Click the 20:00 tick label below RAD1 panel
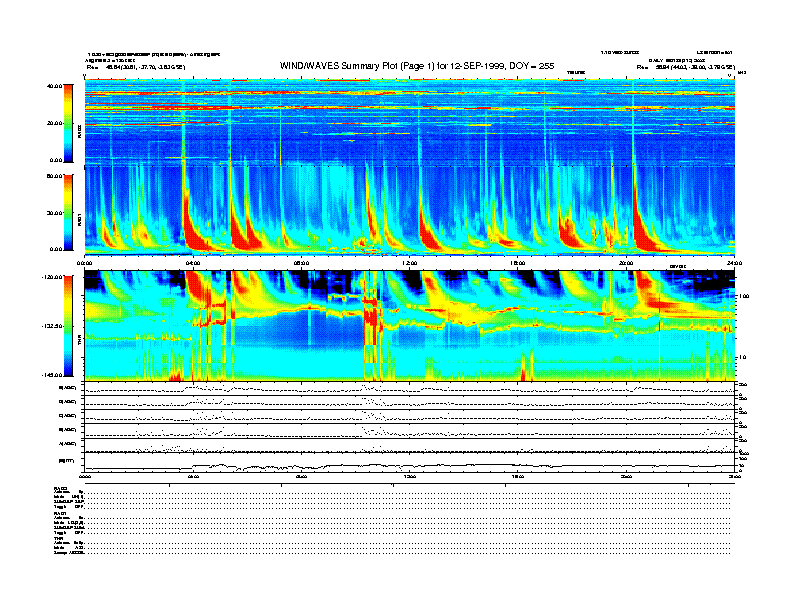The width and height of the screenshot is (792, 612). click(626, 263)
